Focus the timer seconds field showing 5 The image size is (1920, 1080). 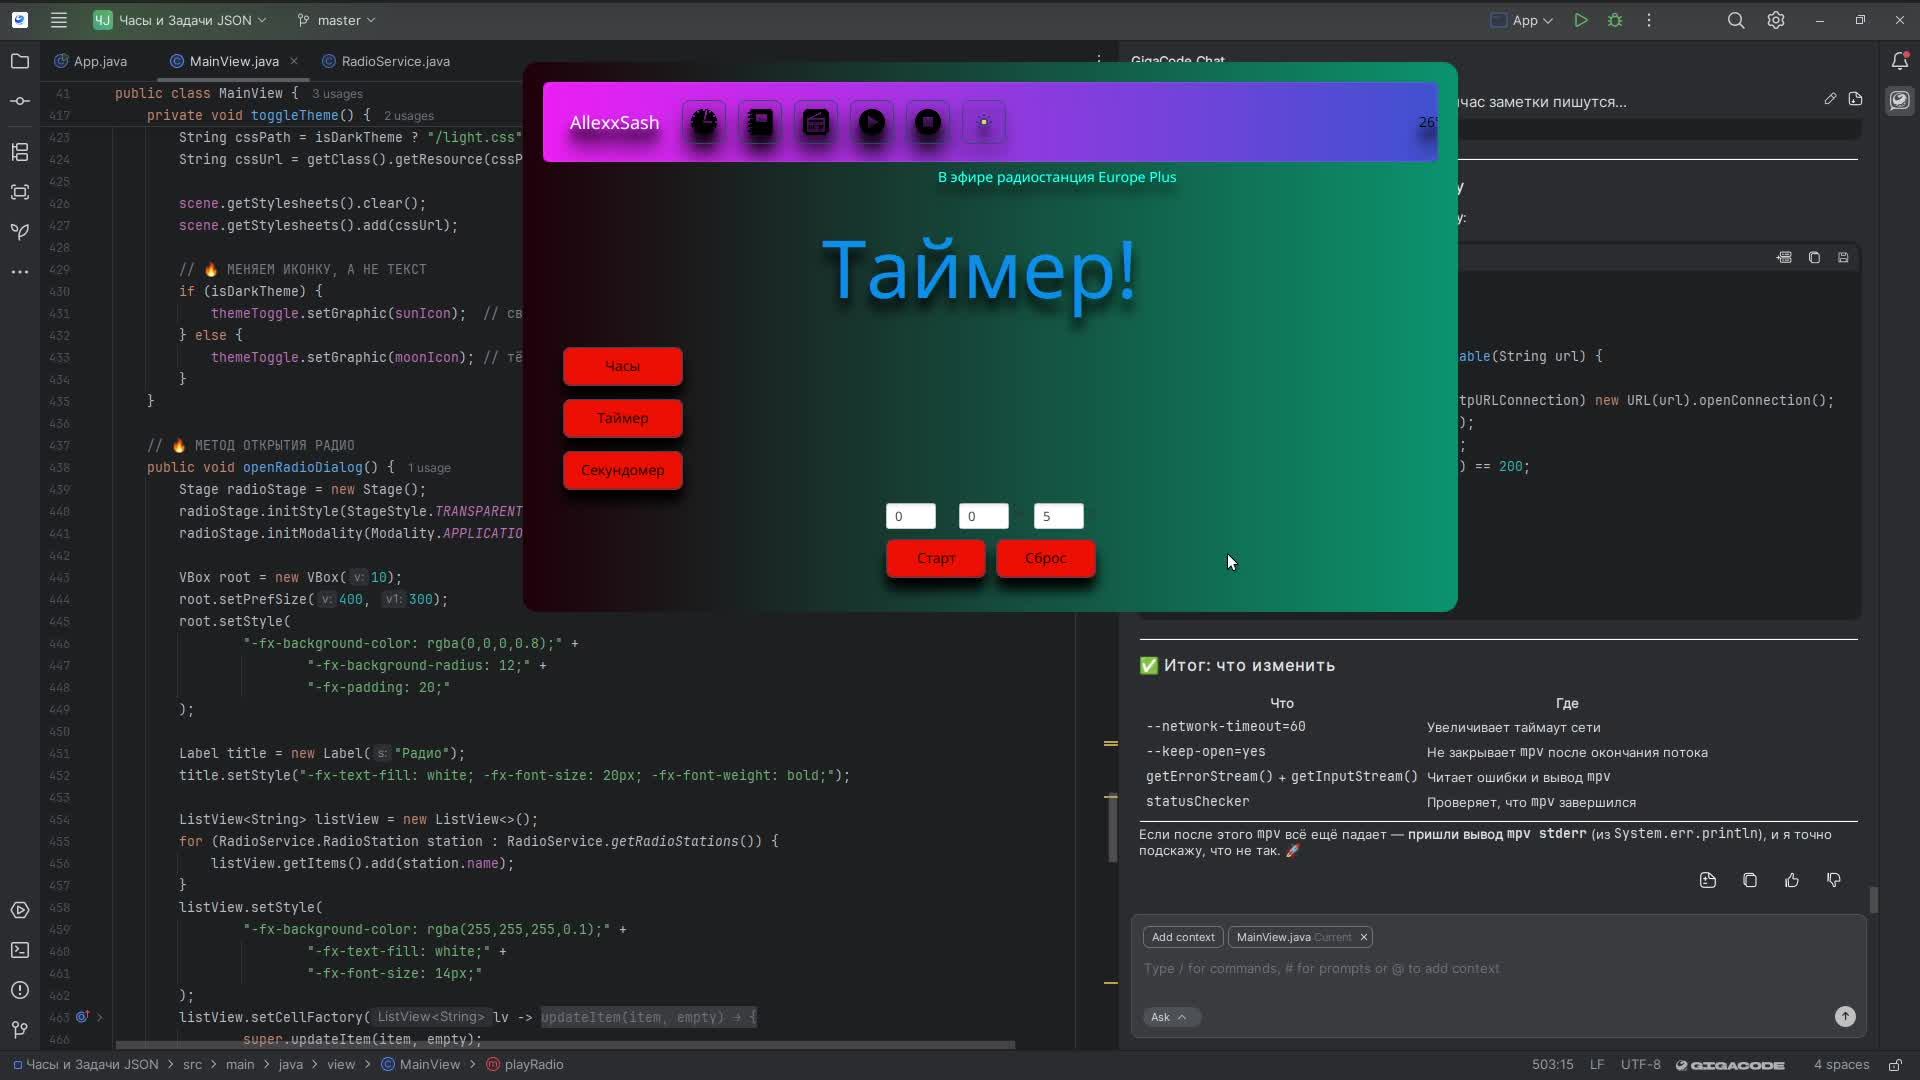coord(1059,516)
